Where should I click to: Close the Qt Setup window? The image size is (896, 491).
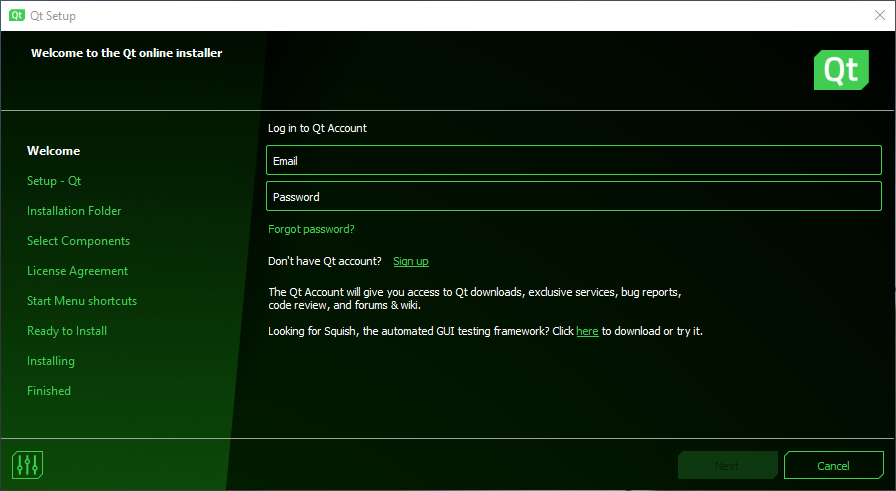pyautogui.click(x=880, y=15)
